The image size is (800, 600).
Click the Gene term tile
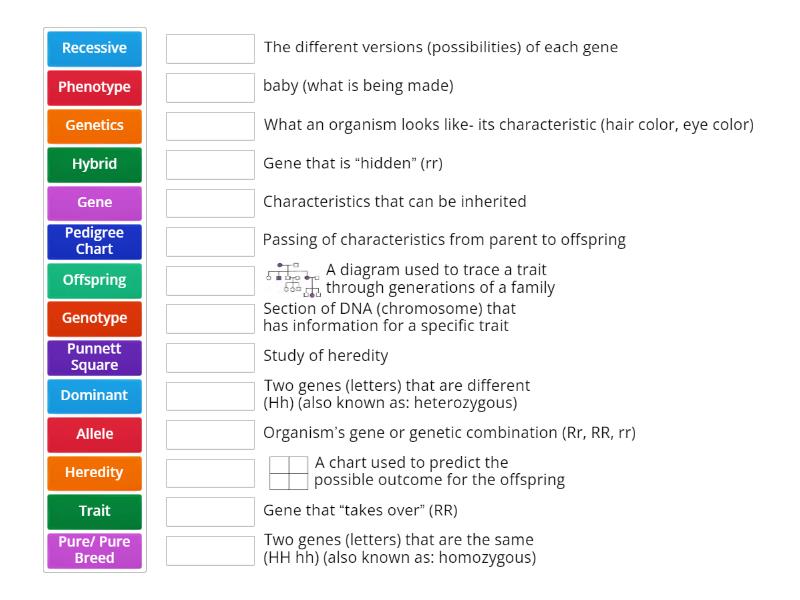(x=94, y=202)
